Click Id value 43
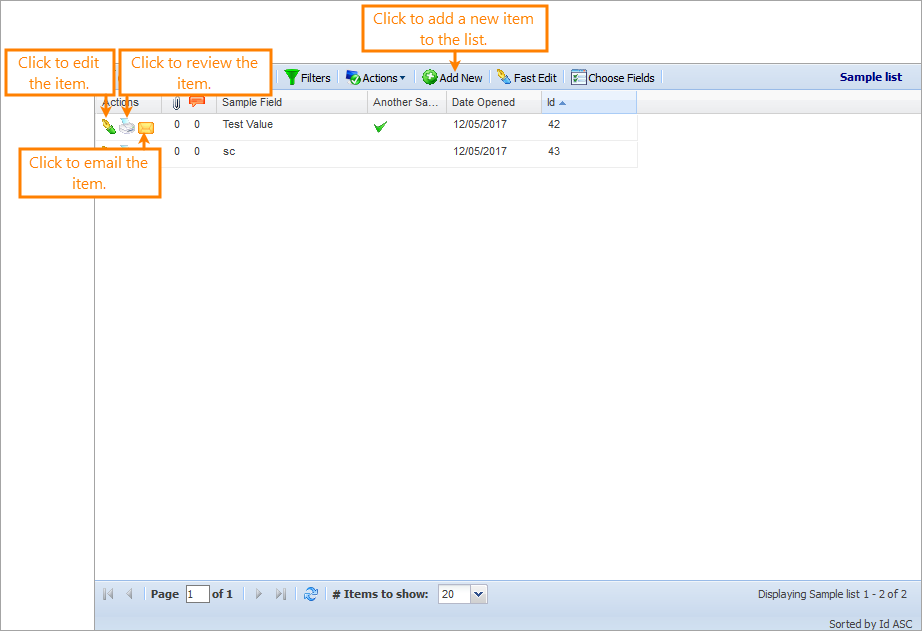This screenshot has width=922, height=631. pyautogui.click(x=554, y=151)
